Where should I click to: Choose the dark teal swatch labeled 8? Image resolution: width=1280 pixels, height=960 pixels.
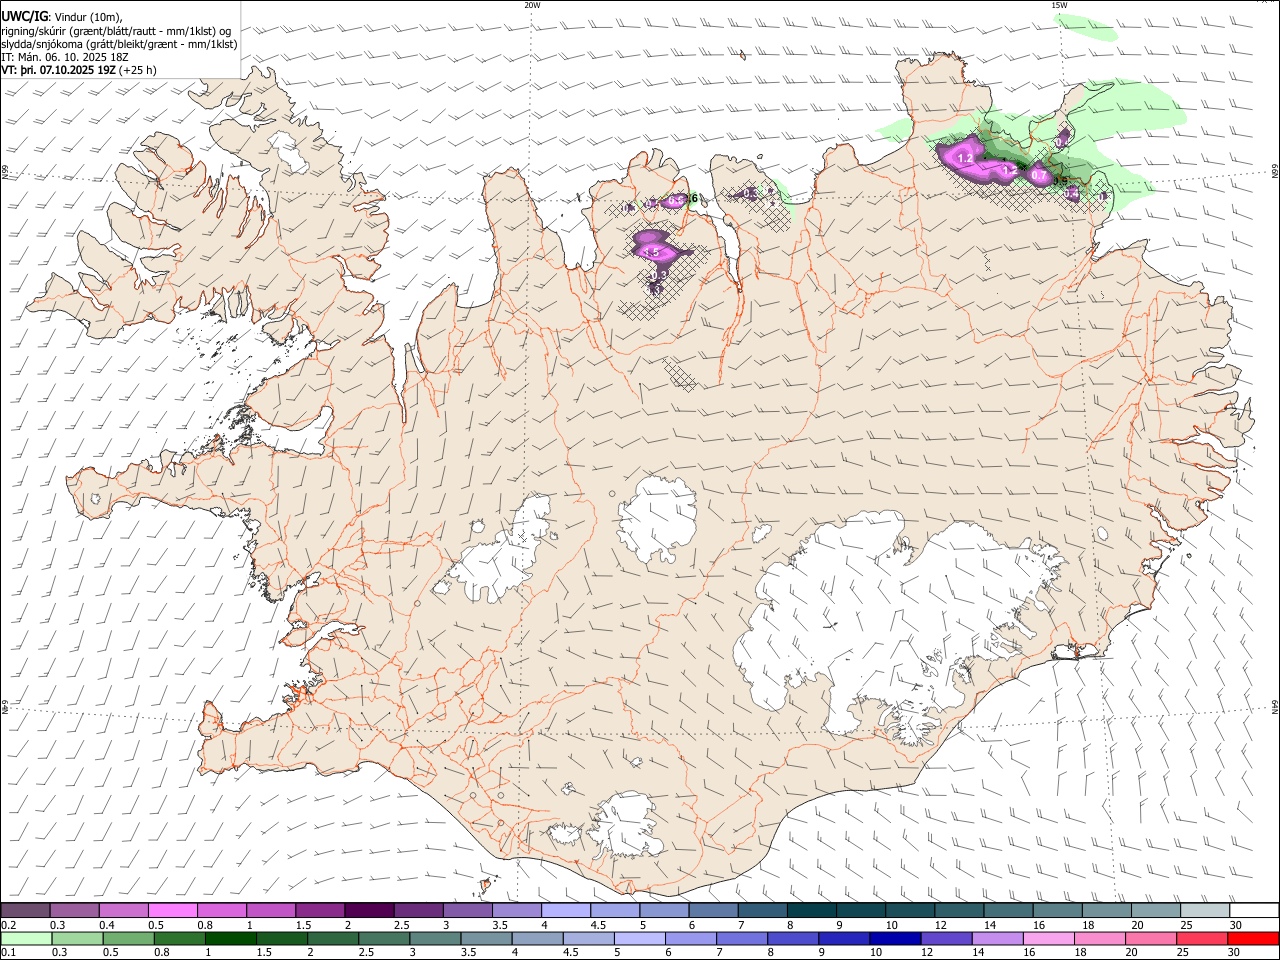[811, 910]
